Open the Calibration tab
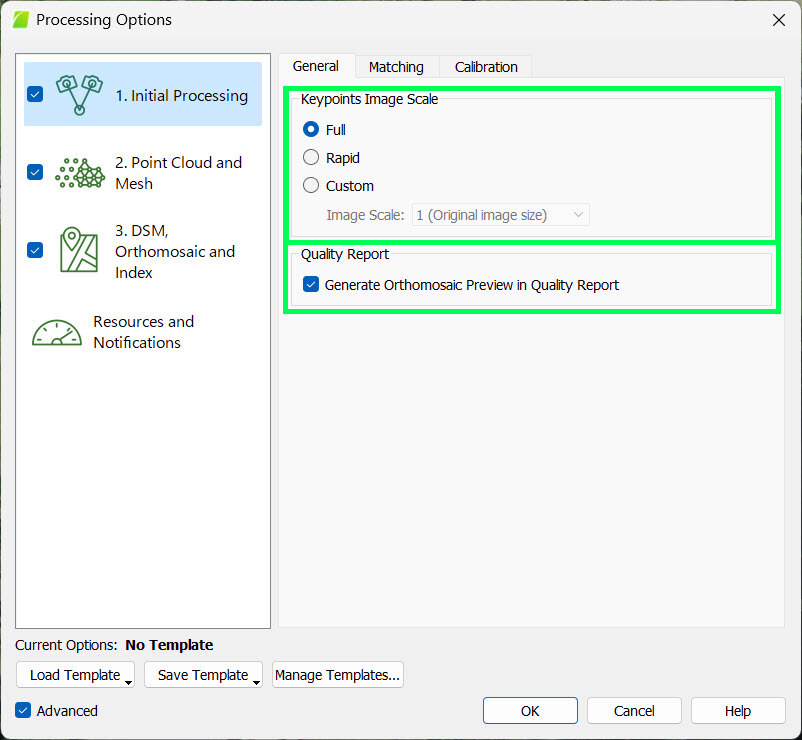 [485, 66]
